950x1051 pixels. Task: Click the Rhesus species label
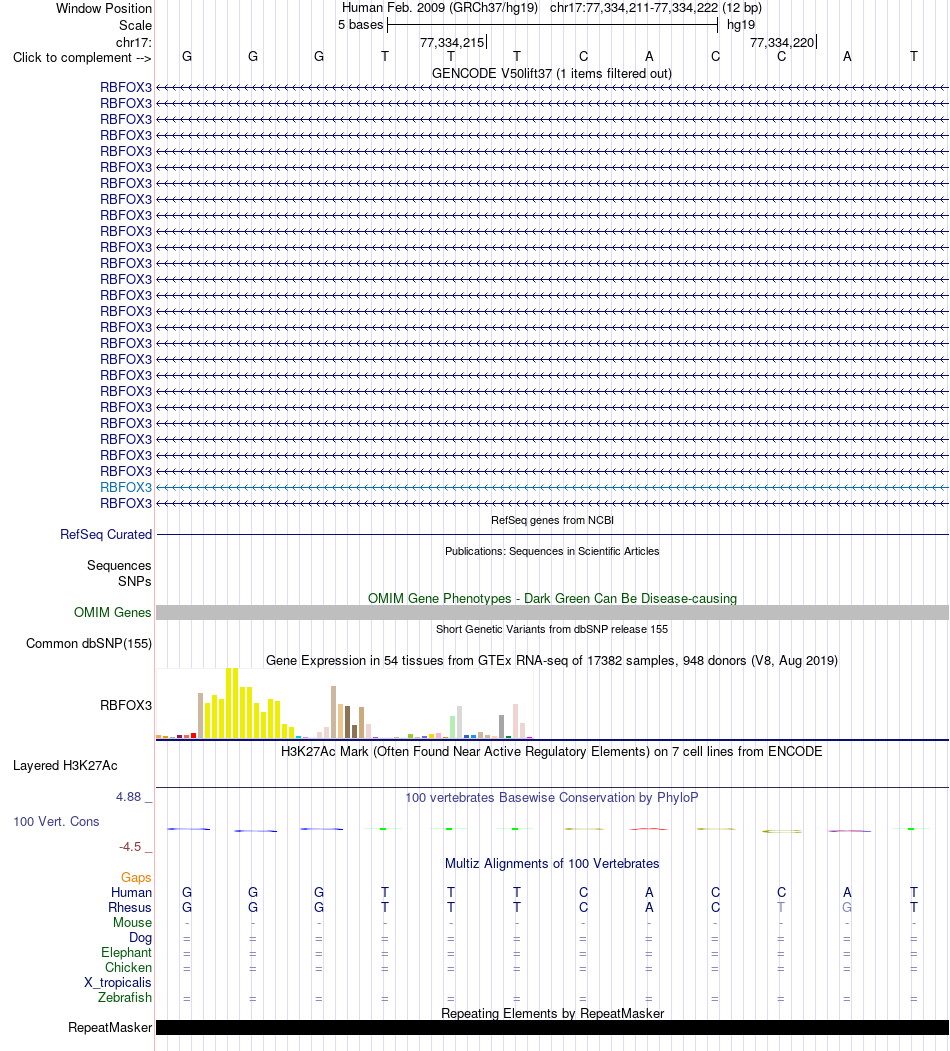tap(130, 908)
